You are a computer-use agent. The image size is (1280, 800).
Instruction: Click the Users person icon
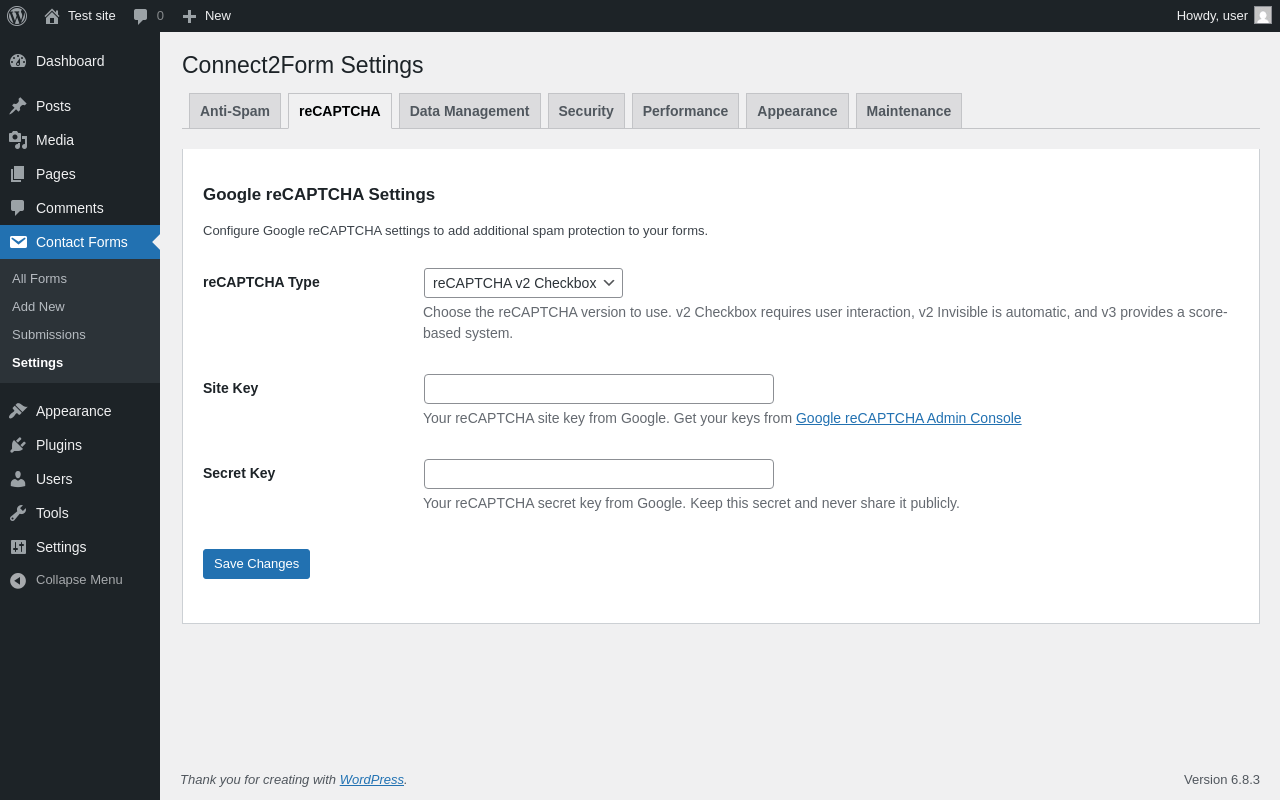point(18,479)
